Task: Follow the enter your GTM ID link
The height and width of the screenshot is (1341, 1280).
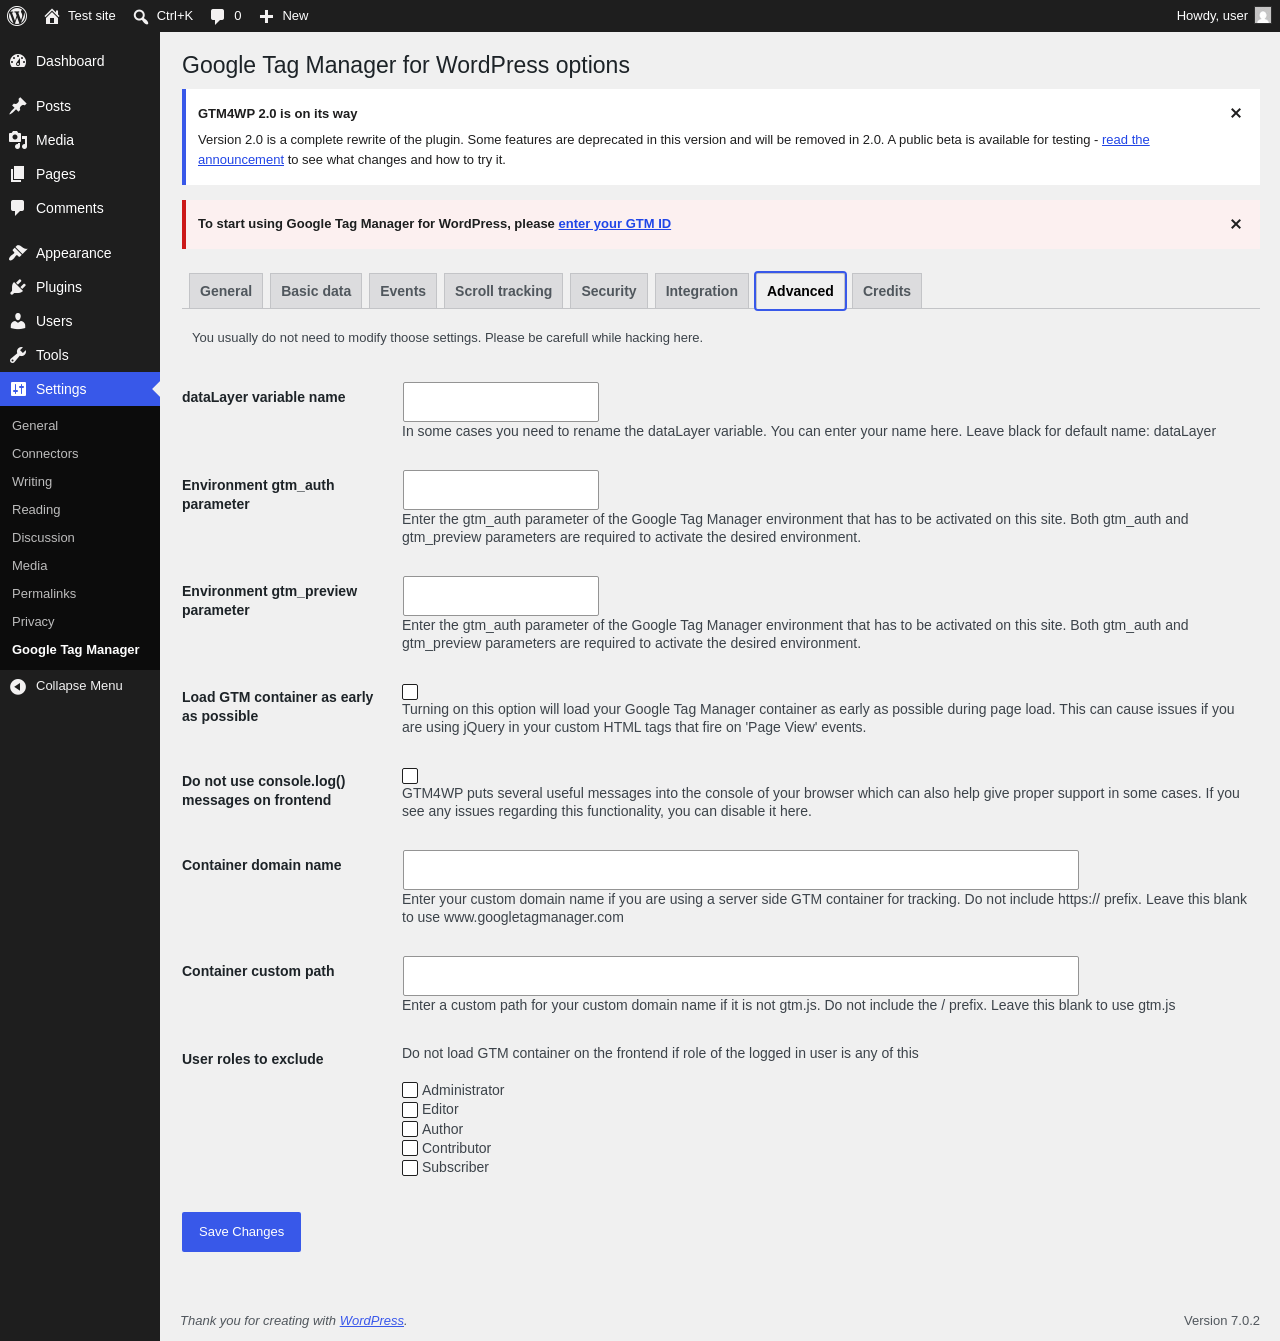Action: point(614,224)
